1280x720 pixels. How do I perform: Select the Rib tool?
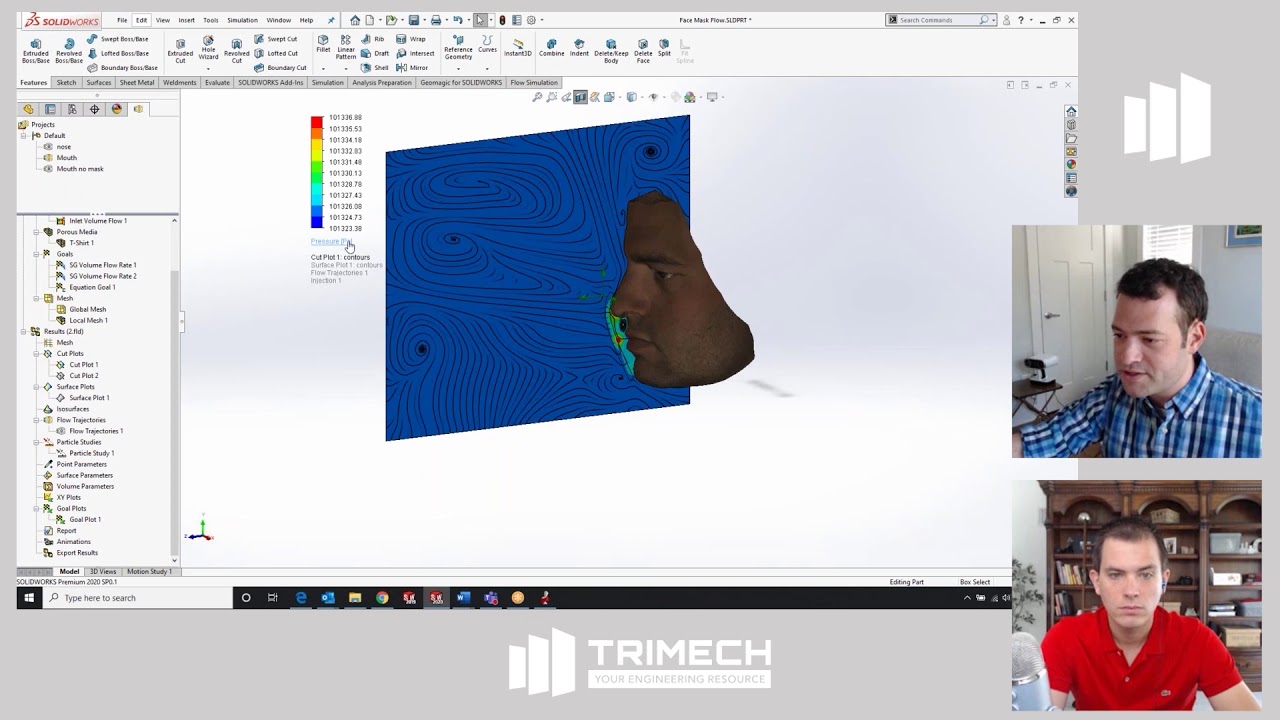tap(372, 39)
